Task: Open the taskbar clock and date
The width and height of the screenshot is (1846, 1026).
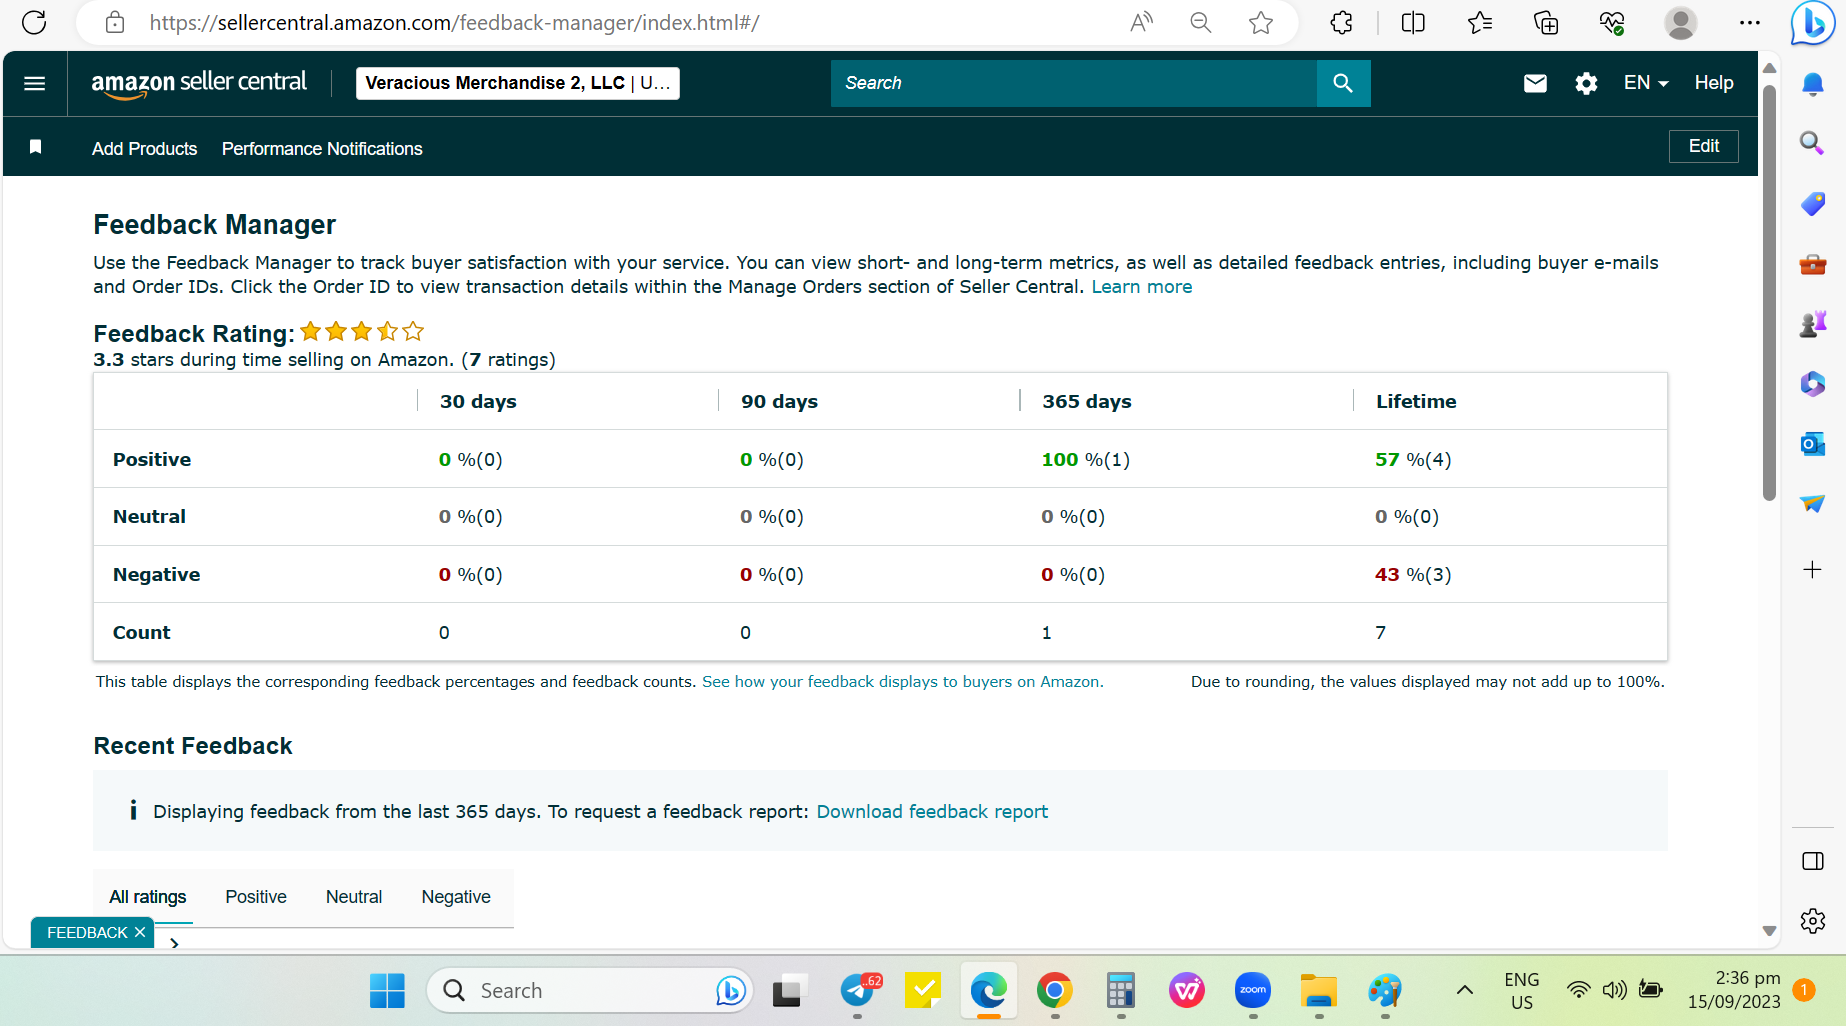Action: pyautogui.click(x=1734, y=990)
